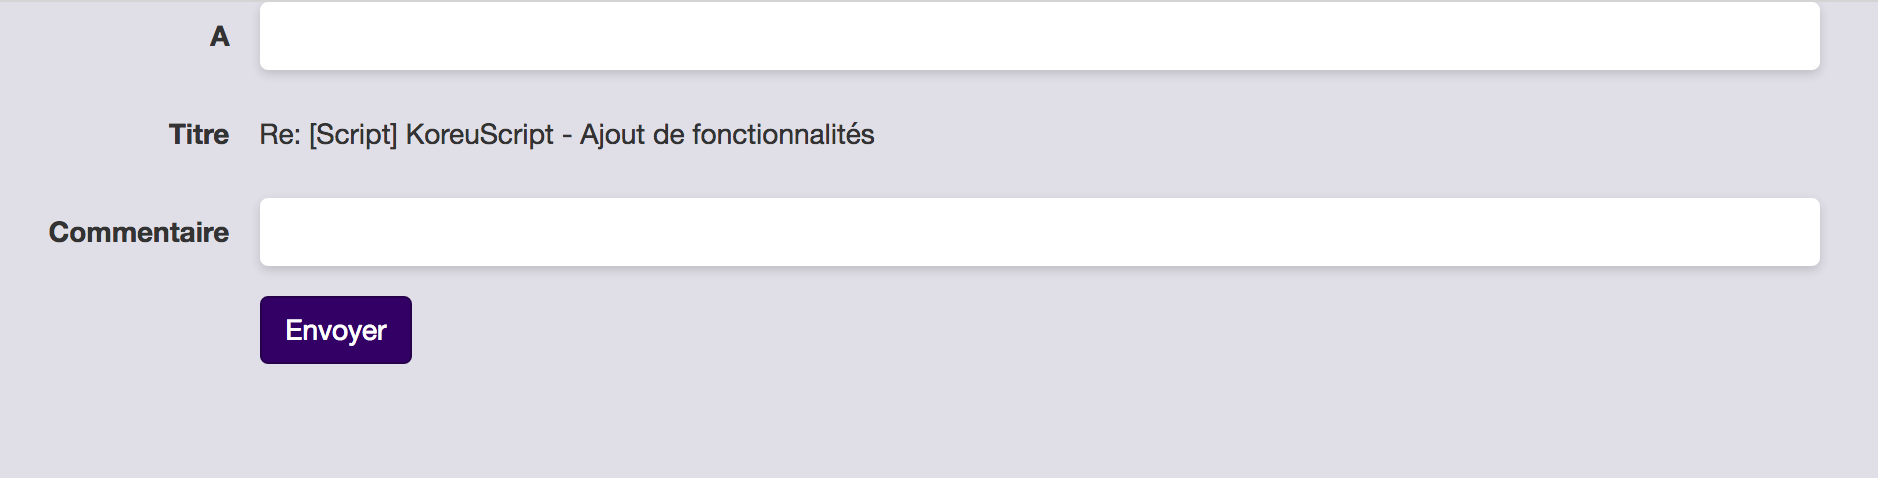Click the "A" field label

tap(219, 37)
